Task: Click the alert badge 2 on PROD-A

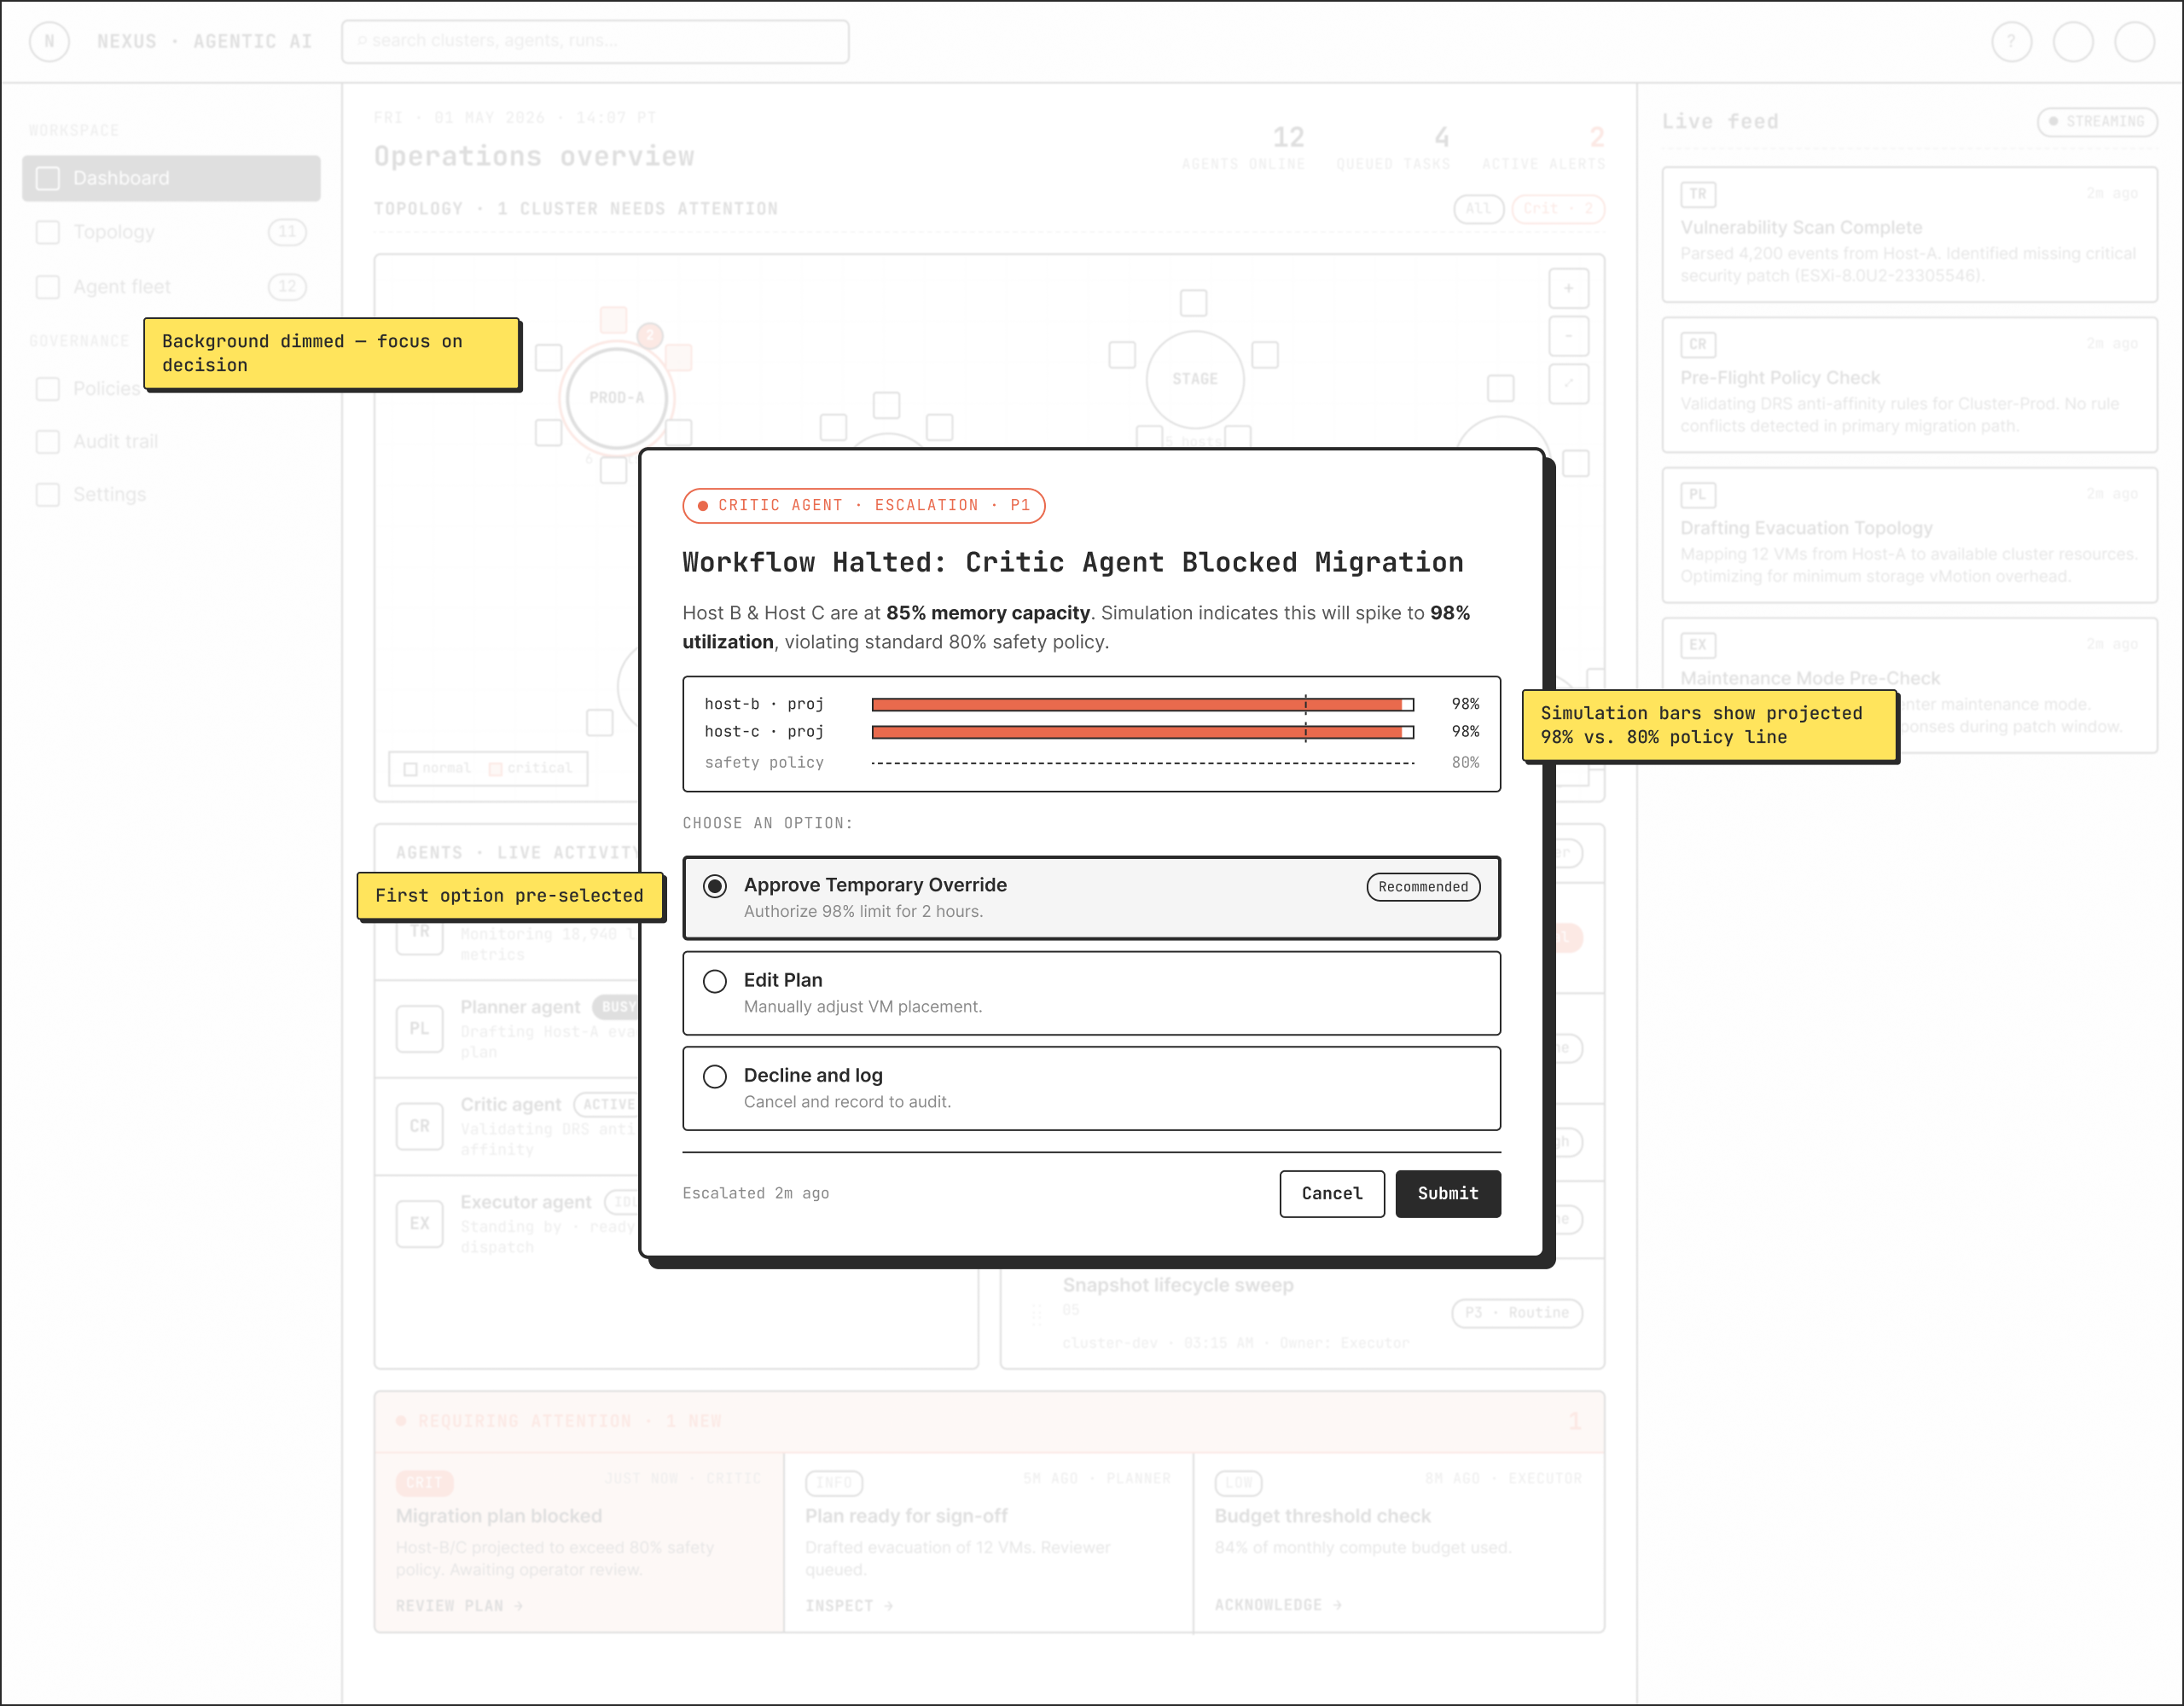Action: (x=650, y=335)
